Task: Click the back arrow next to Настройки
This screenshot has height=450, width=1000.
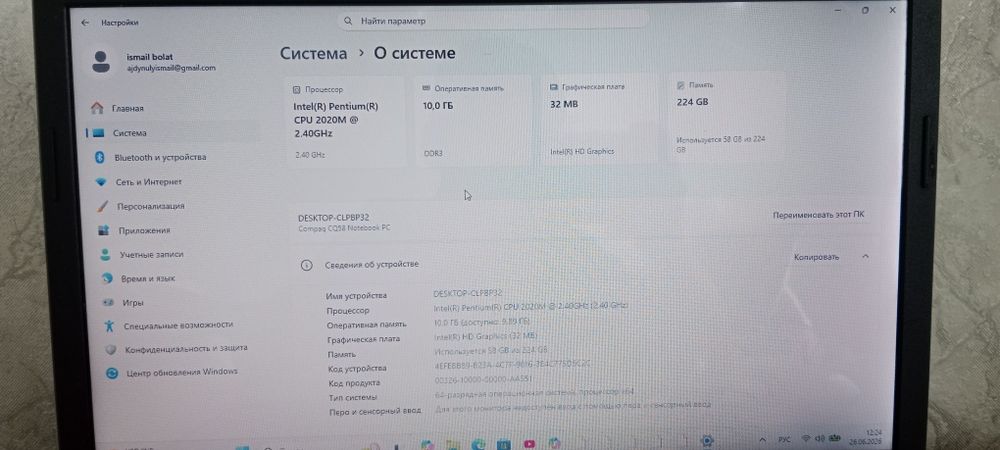Action: pyautogui.click(x=85, y=22)
